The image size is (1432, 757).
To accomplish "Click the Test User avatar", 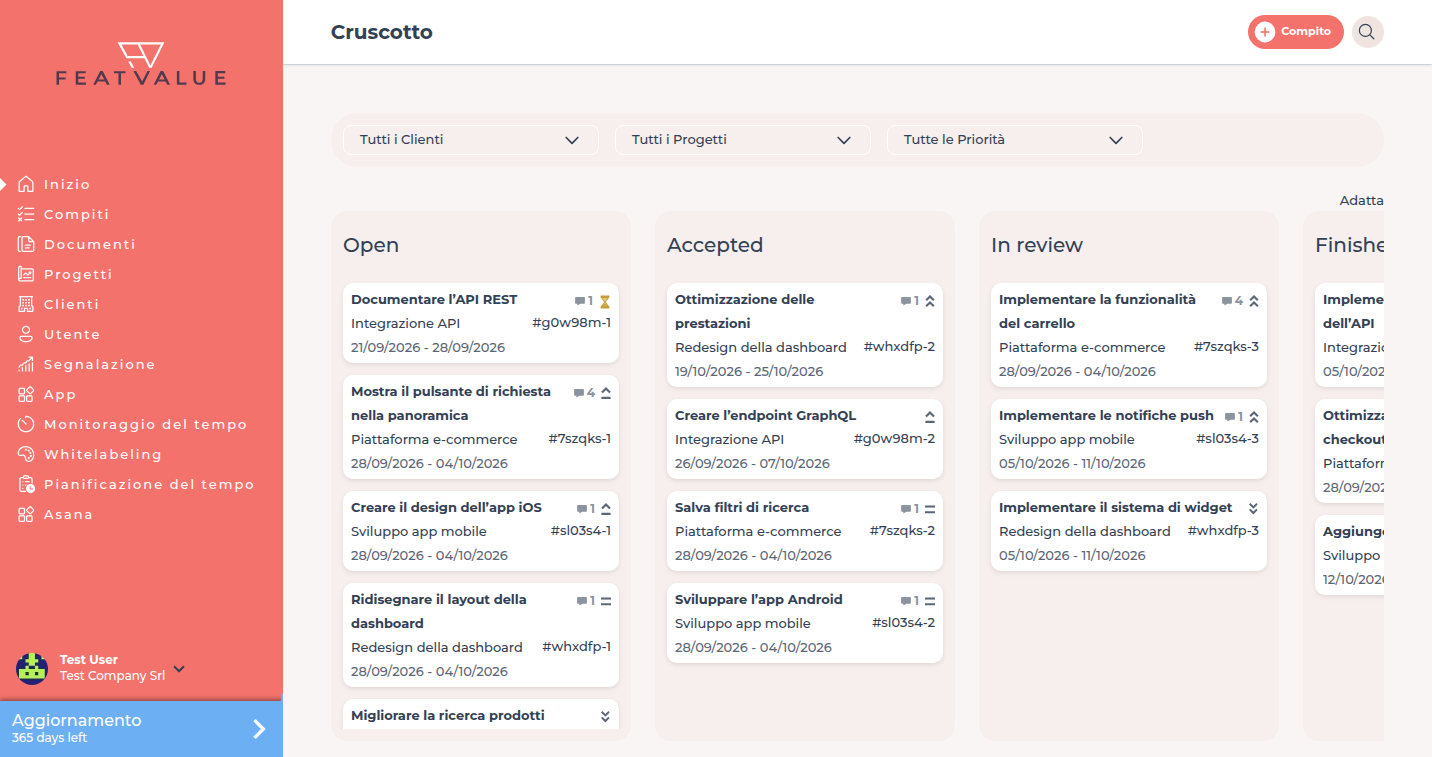I will coord(32,668).
